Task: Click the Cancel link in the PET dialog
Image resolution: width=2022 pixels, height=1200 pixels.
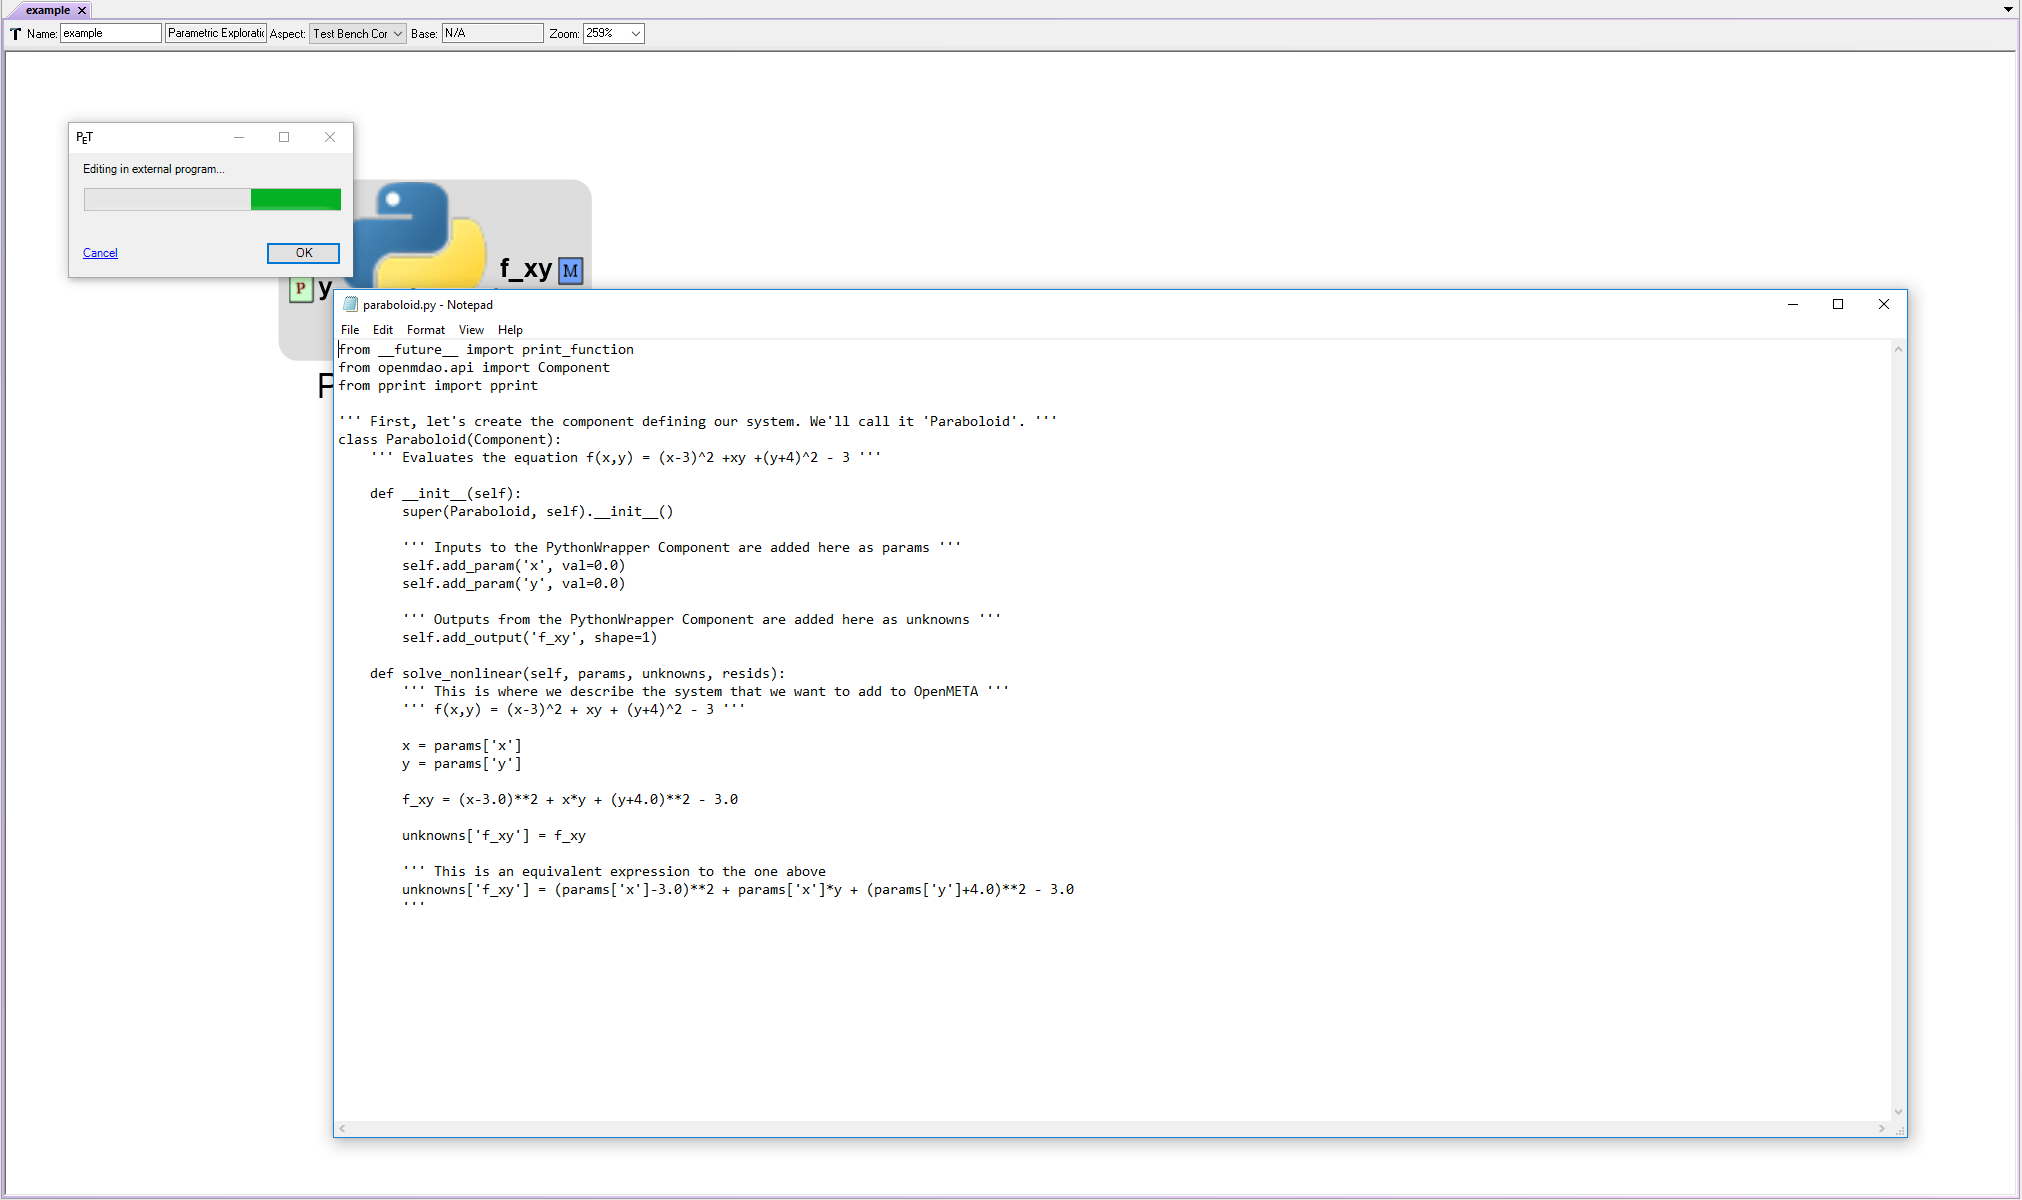Action: [x=100, y=252]
